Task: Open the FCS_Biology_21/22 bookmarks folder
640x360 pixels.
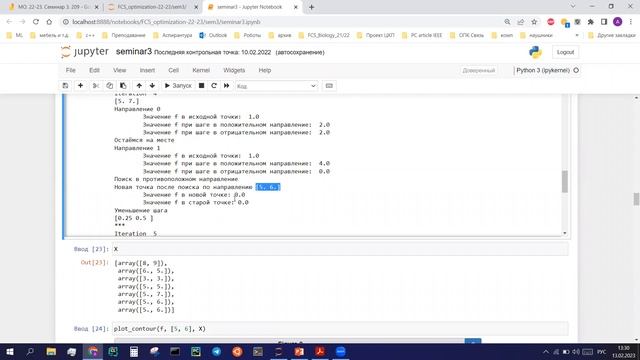Action: pyautogui.click(x=324, y=36)
